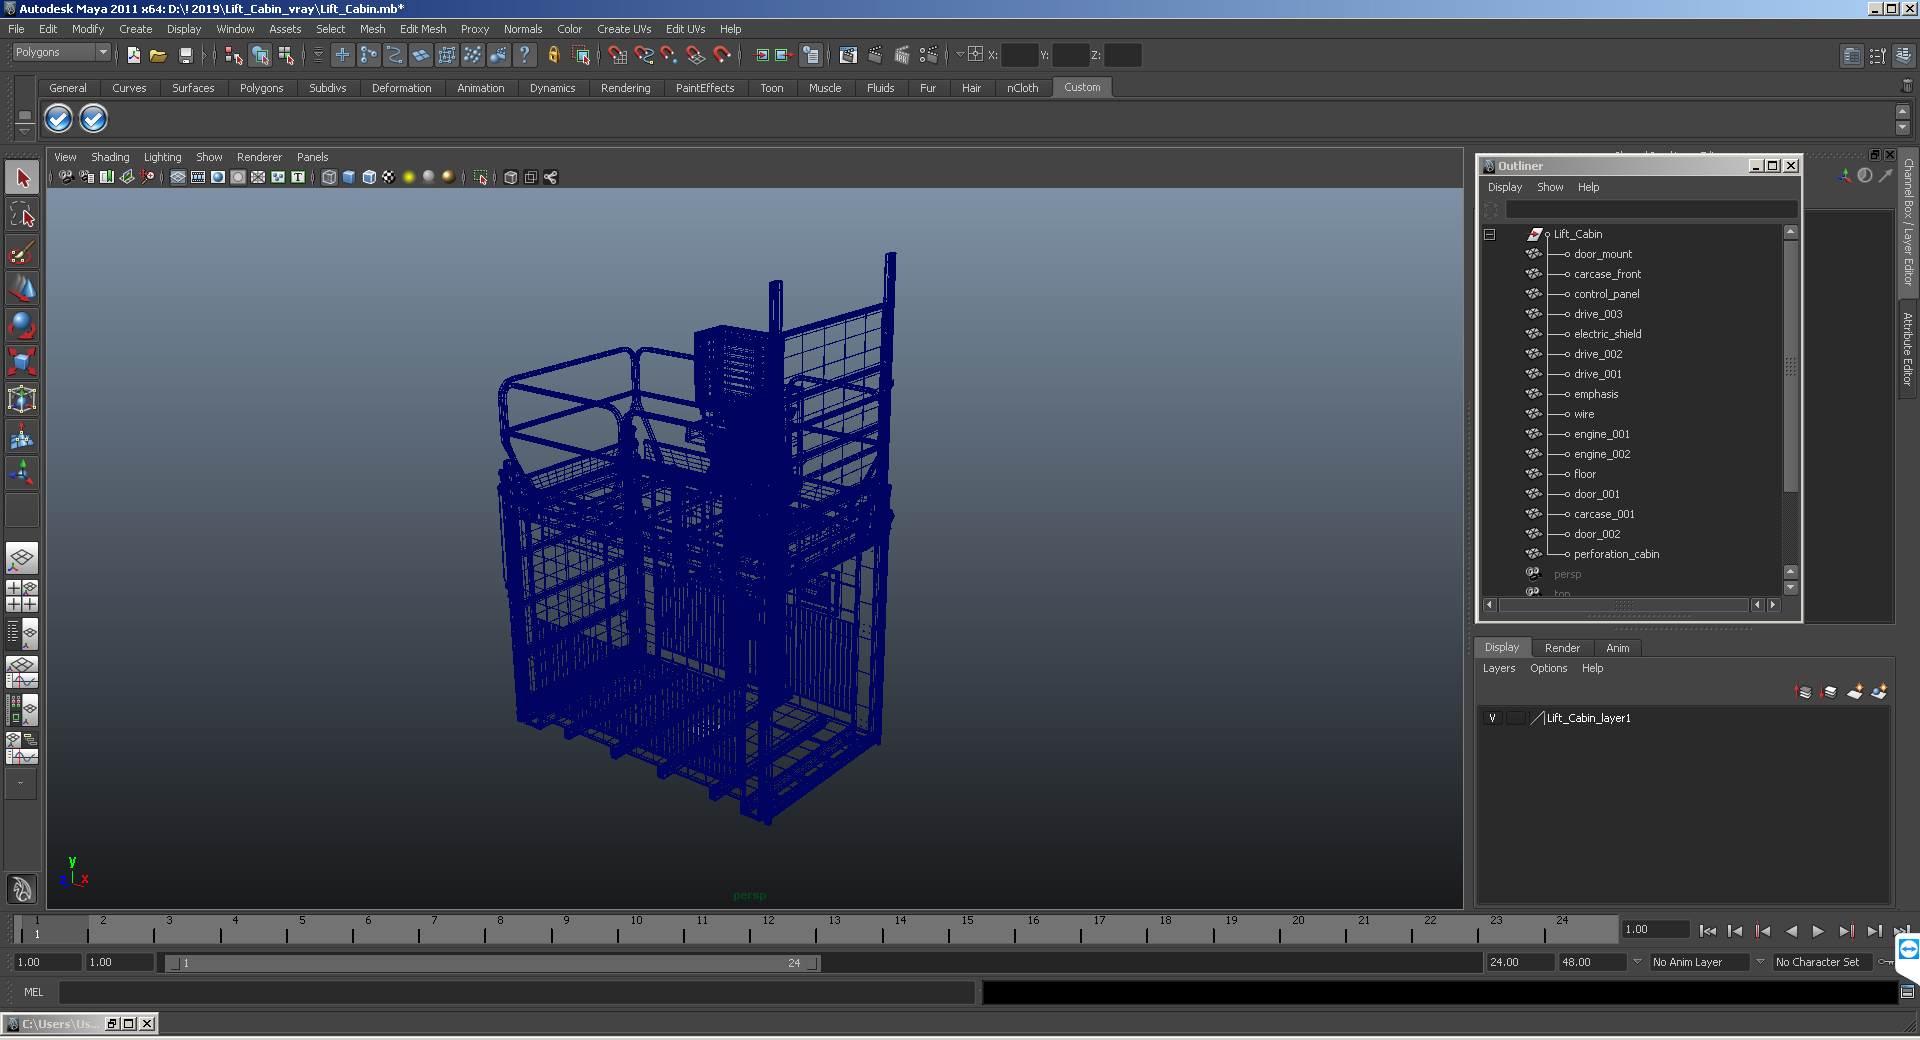Go to start of playback range

coord(1707,931)
